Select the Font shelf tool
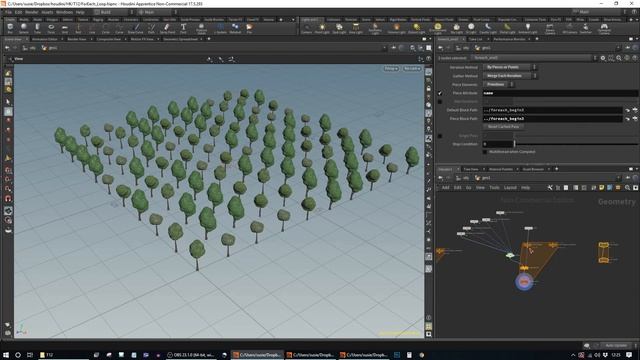 [x=183, y=28]
